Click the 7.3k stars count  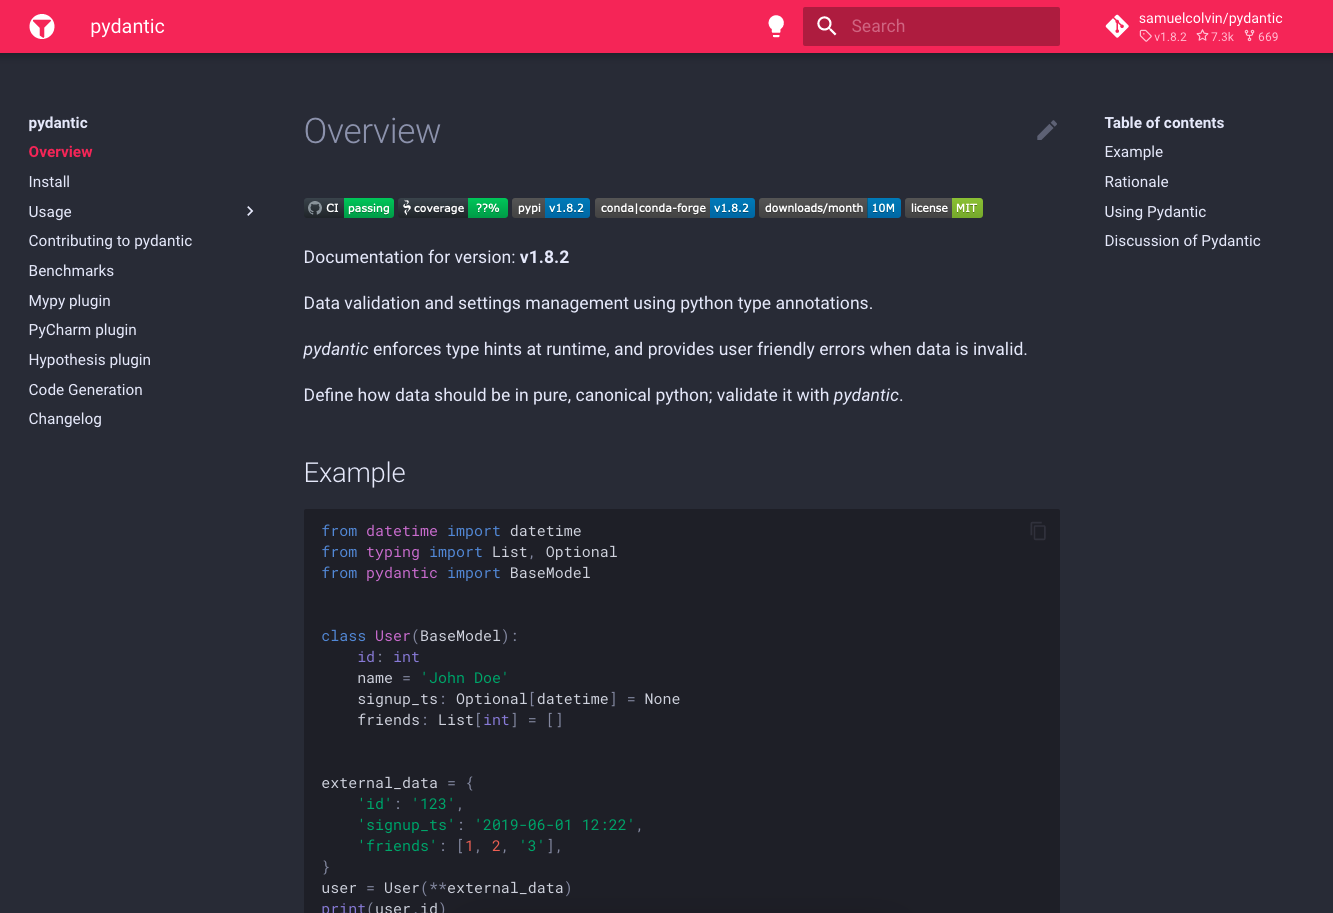pyautogui.click(x=1215, y=37)
